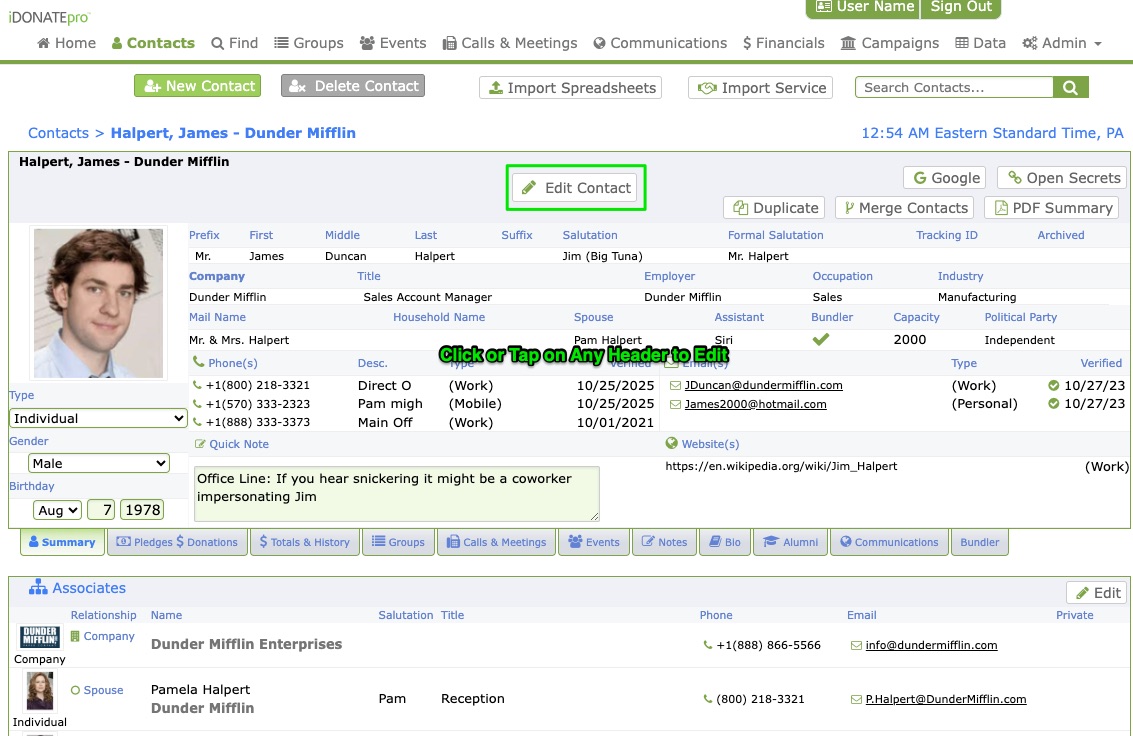Image resolution: width=1133 pixels, height=736 pixels.
Task: Click the Website(s) header
Action: (x=702, y=443)
